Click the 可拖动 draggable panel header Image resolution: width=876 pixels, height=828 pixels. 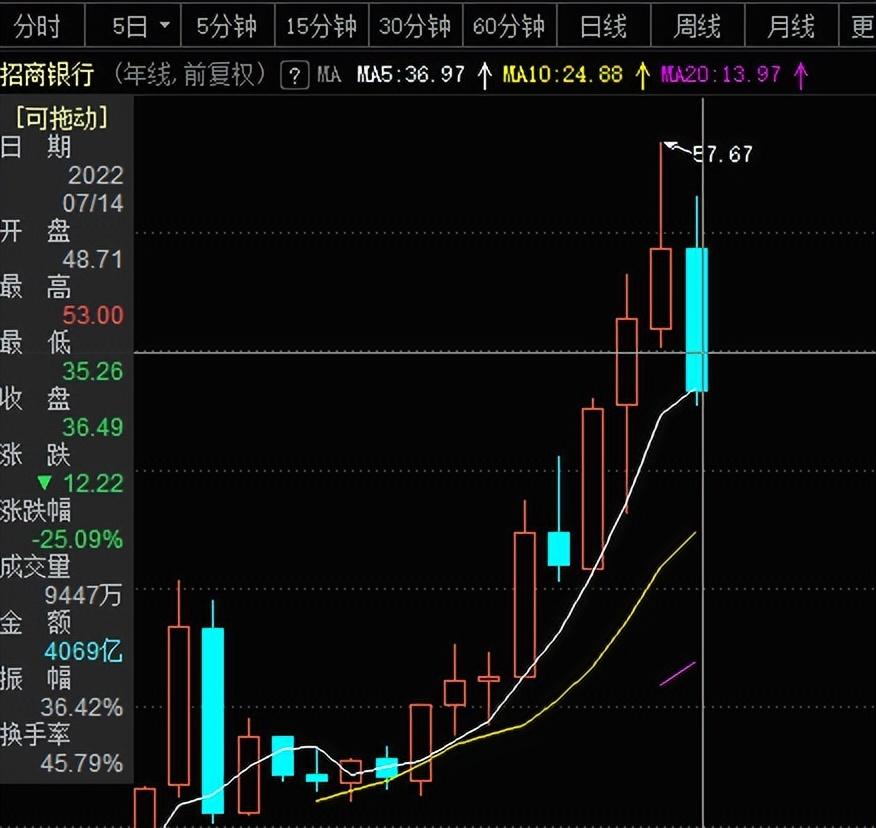click(62, 118)
